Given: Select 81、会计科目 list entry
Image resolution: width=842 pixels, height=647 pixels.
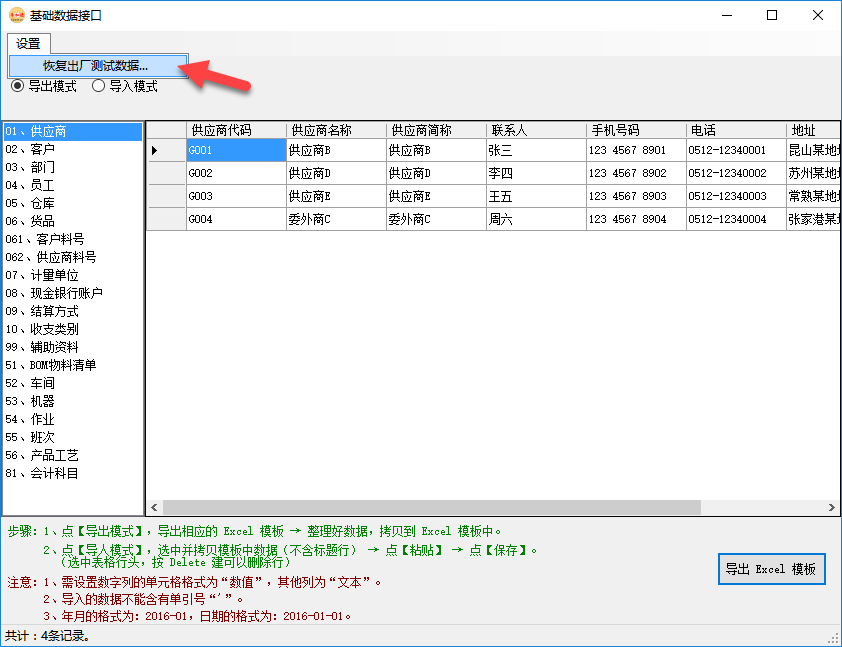Looking at the screenshot, I should [x=42, y=473].
